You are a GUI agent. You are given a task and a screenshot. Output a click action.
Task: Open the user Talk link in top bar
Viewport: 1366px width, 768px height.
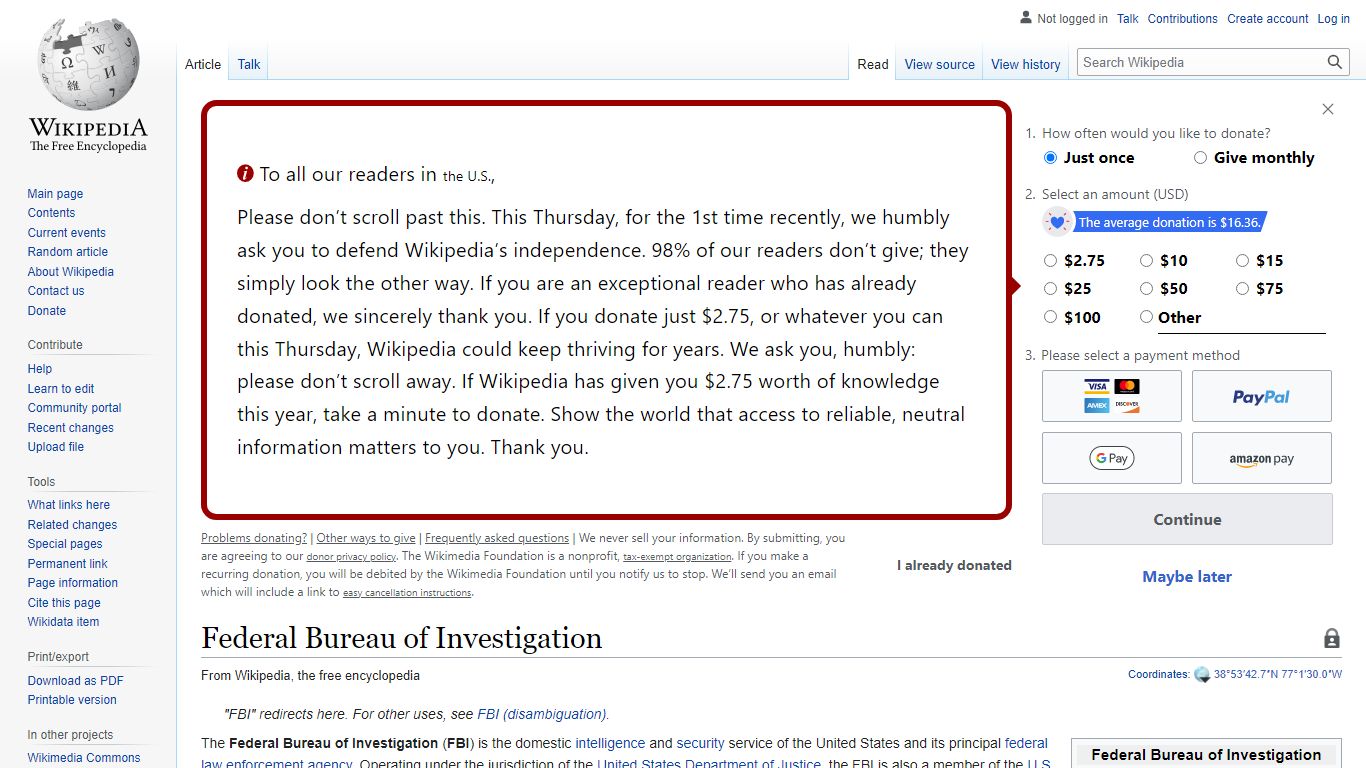(1128, 19)
